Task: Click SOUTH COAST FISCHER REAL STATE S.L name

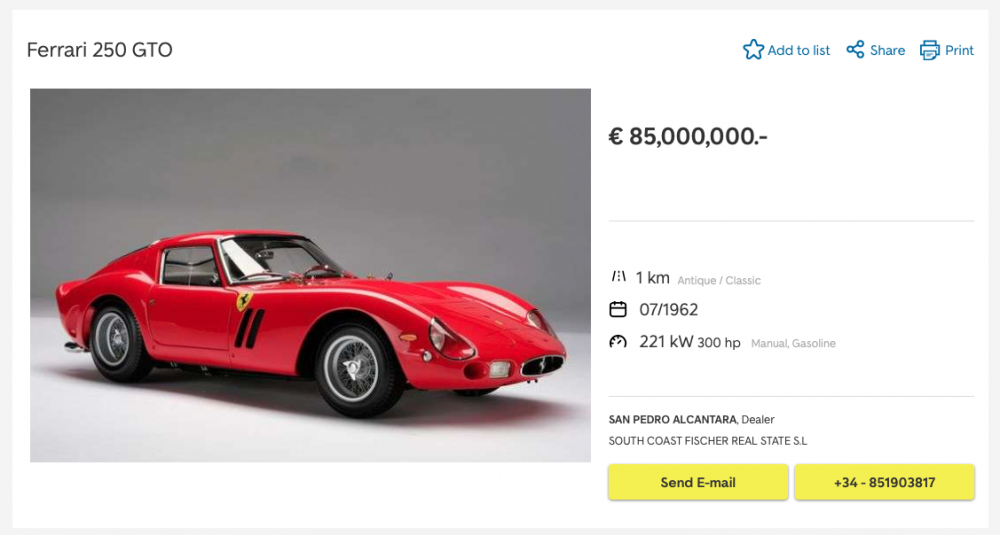Action: coord(708,441)
